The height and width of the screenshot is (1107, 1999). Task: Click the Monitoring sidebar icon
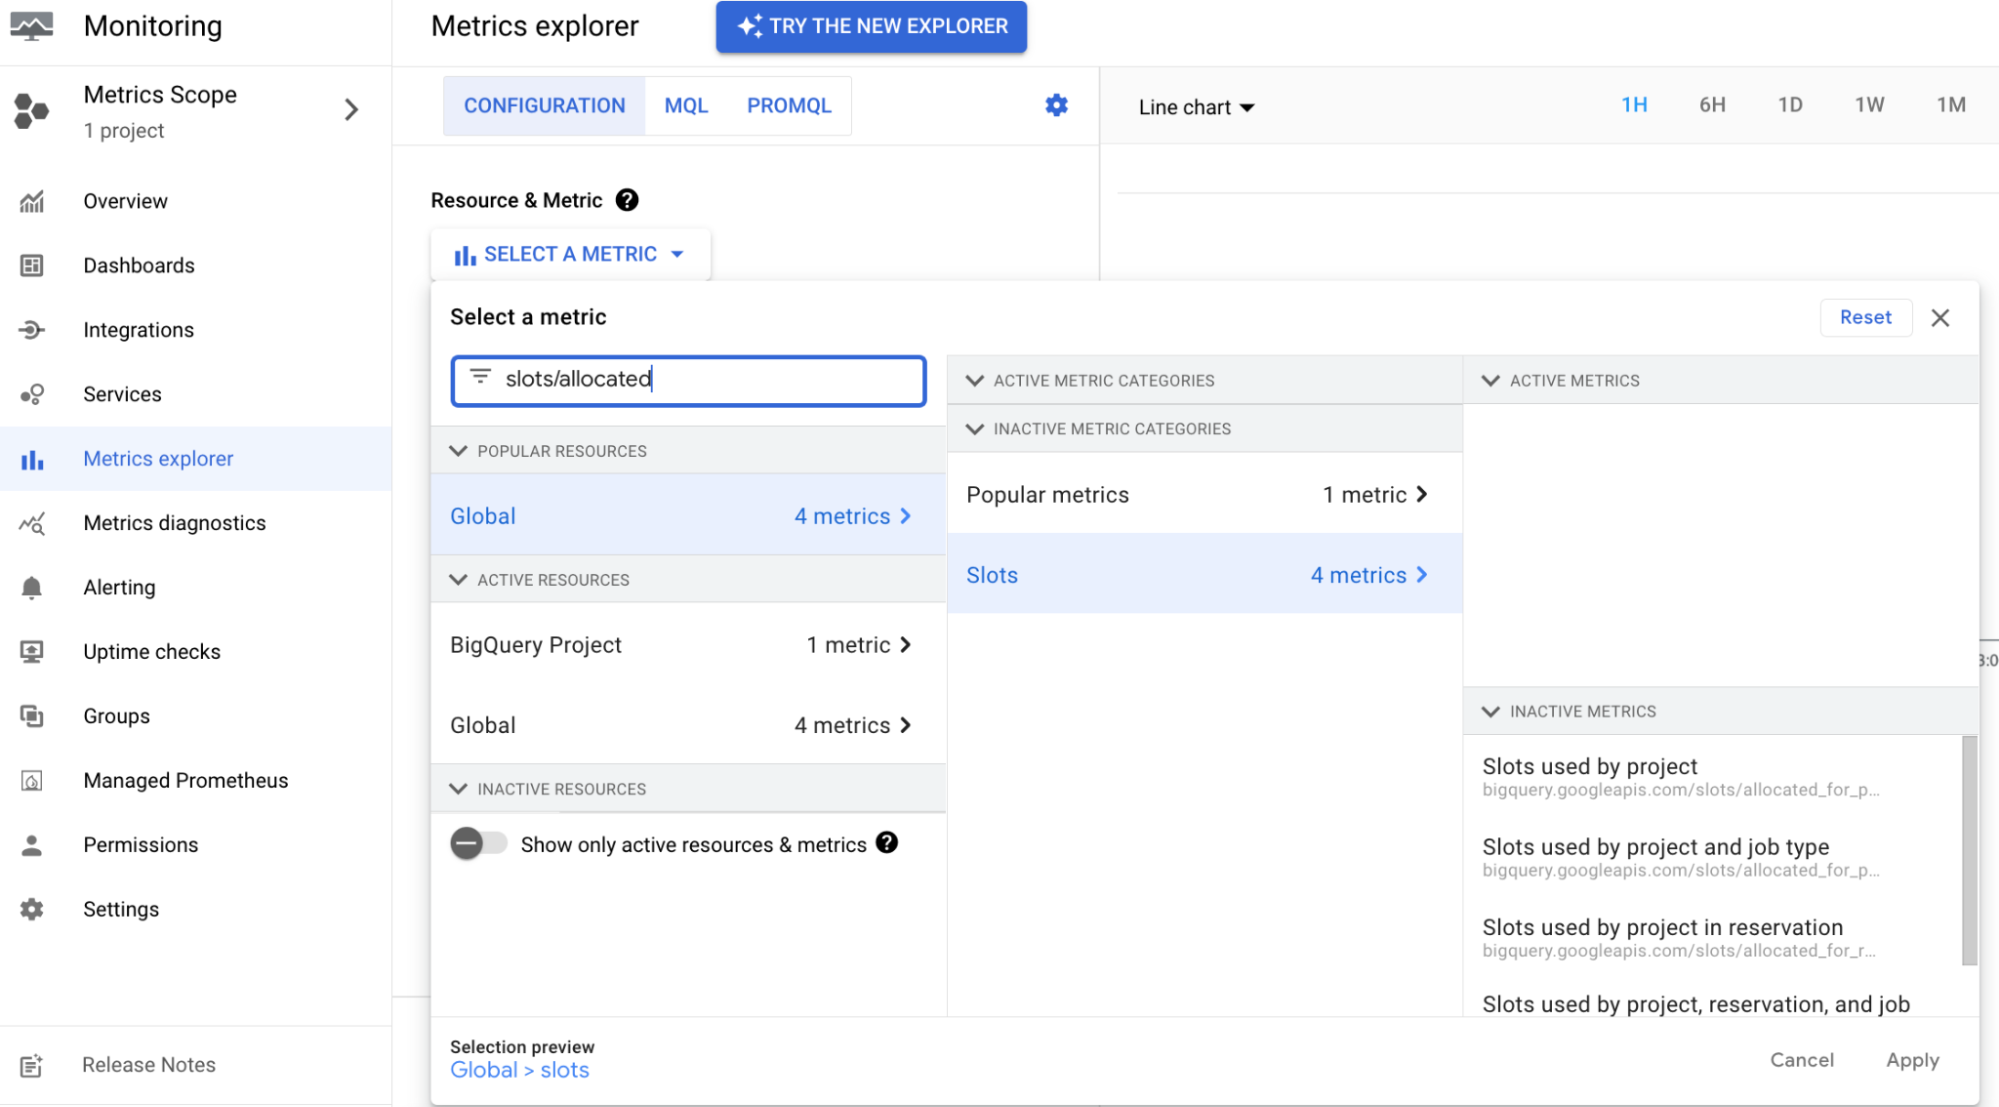pyautogui.click(x=34, y=25)
